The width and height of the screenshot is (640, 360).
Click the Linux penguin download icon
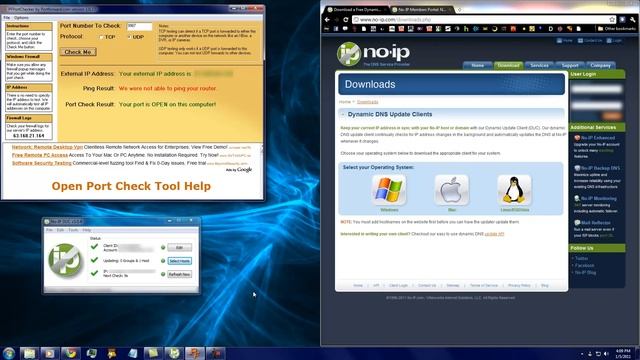point(514,190)
